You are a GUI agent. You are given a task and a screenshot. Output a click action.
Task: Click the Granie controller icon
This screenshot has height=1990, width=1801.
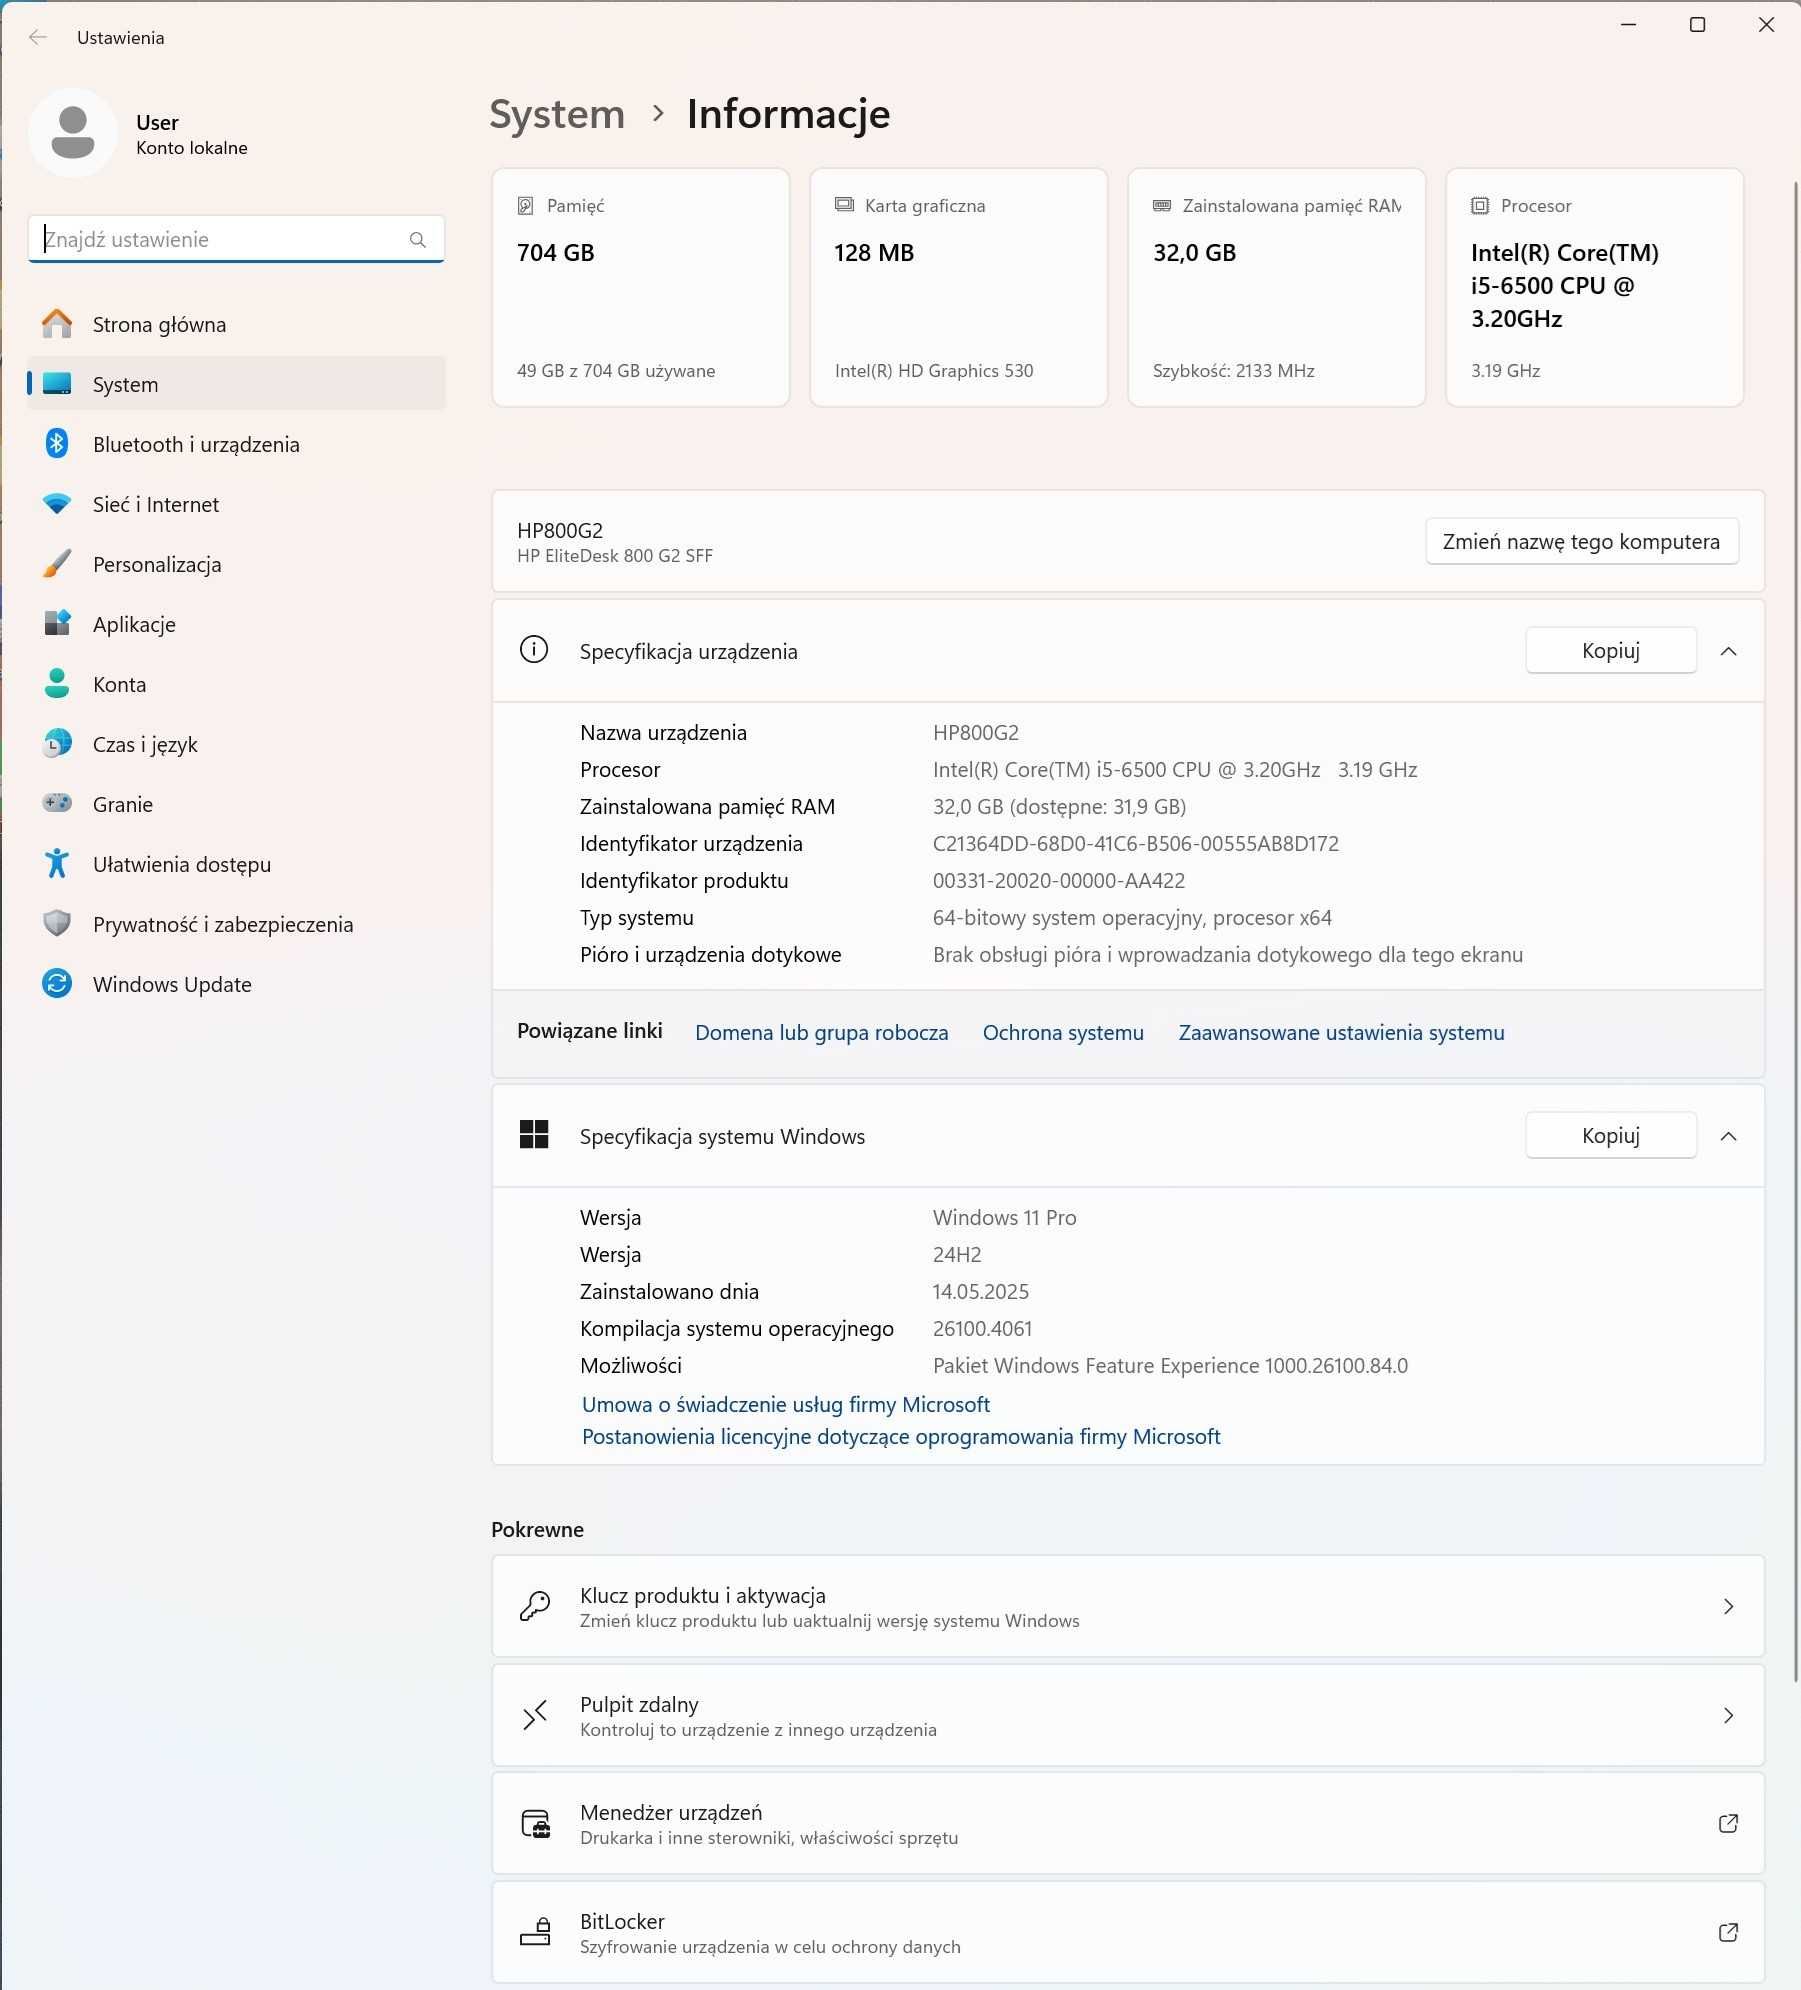click(x=57, y=804)
